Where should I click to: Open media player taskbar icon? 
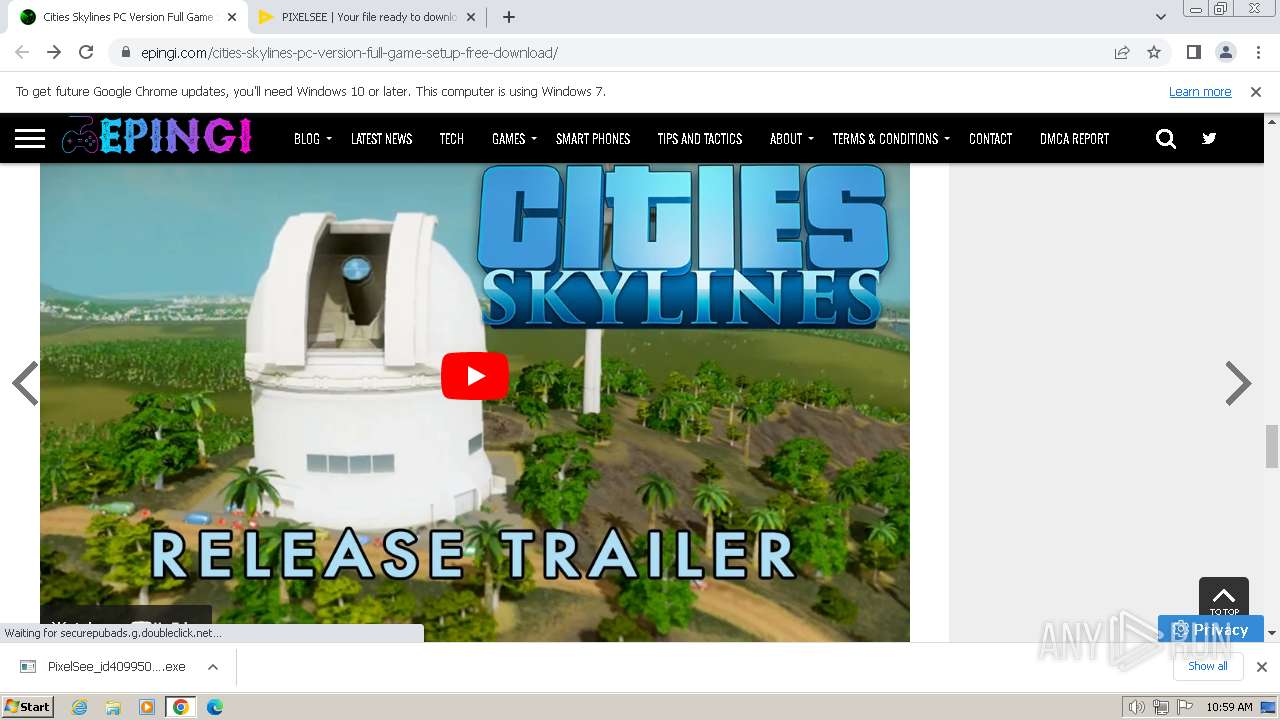click(147, 707)
